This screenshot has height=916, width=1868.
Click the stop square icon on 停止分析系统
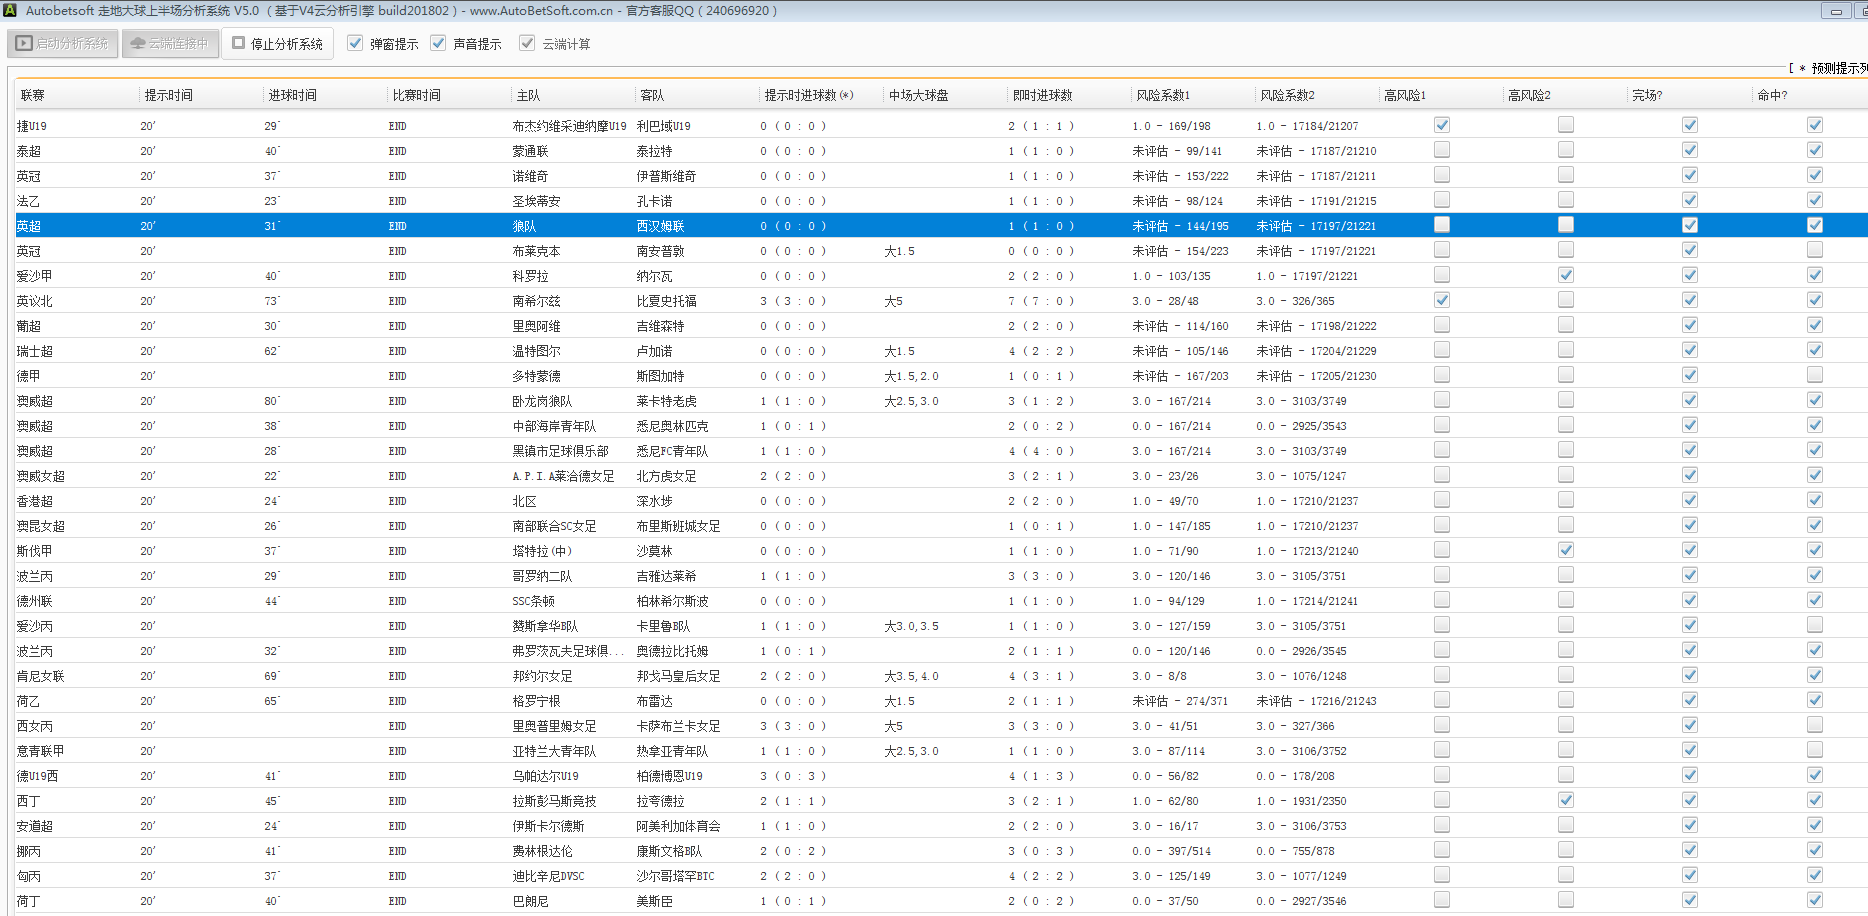point(239,43)
